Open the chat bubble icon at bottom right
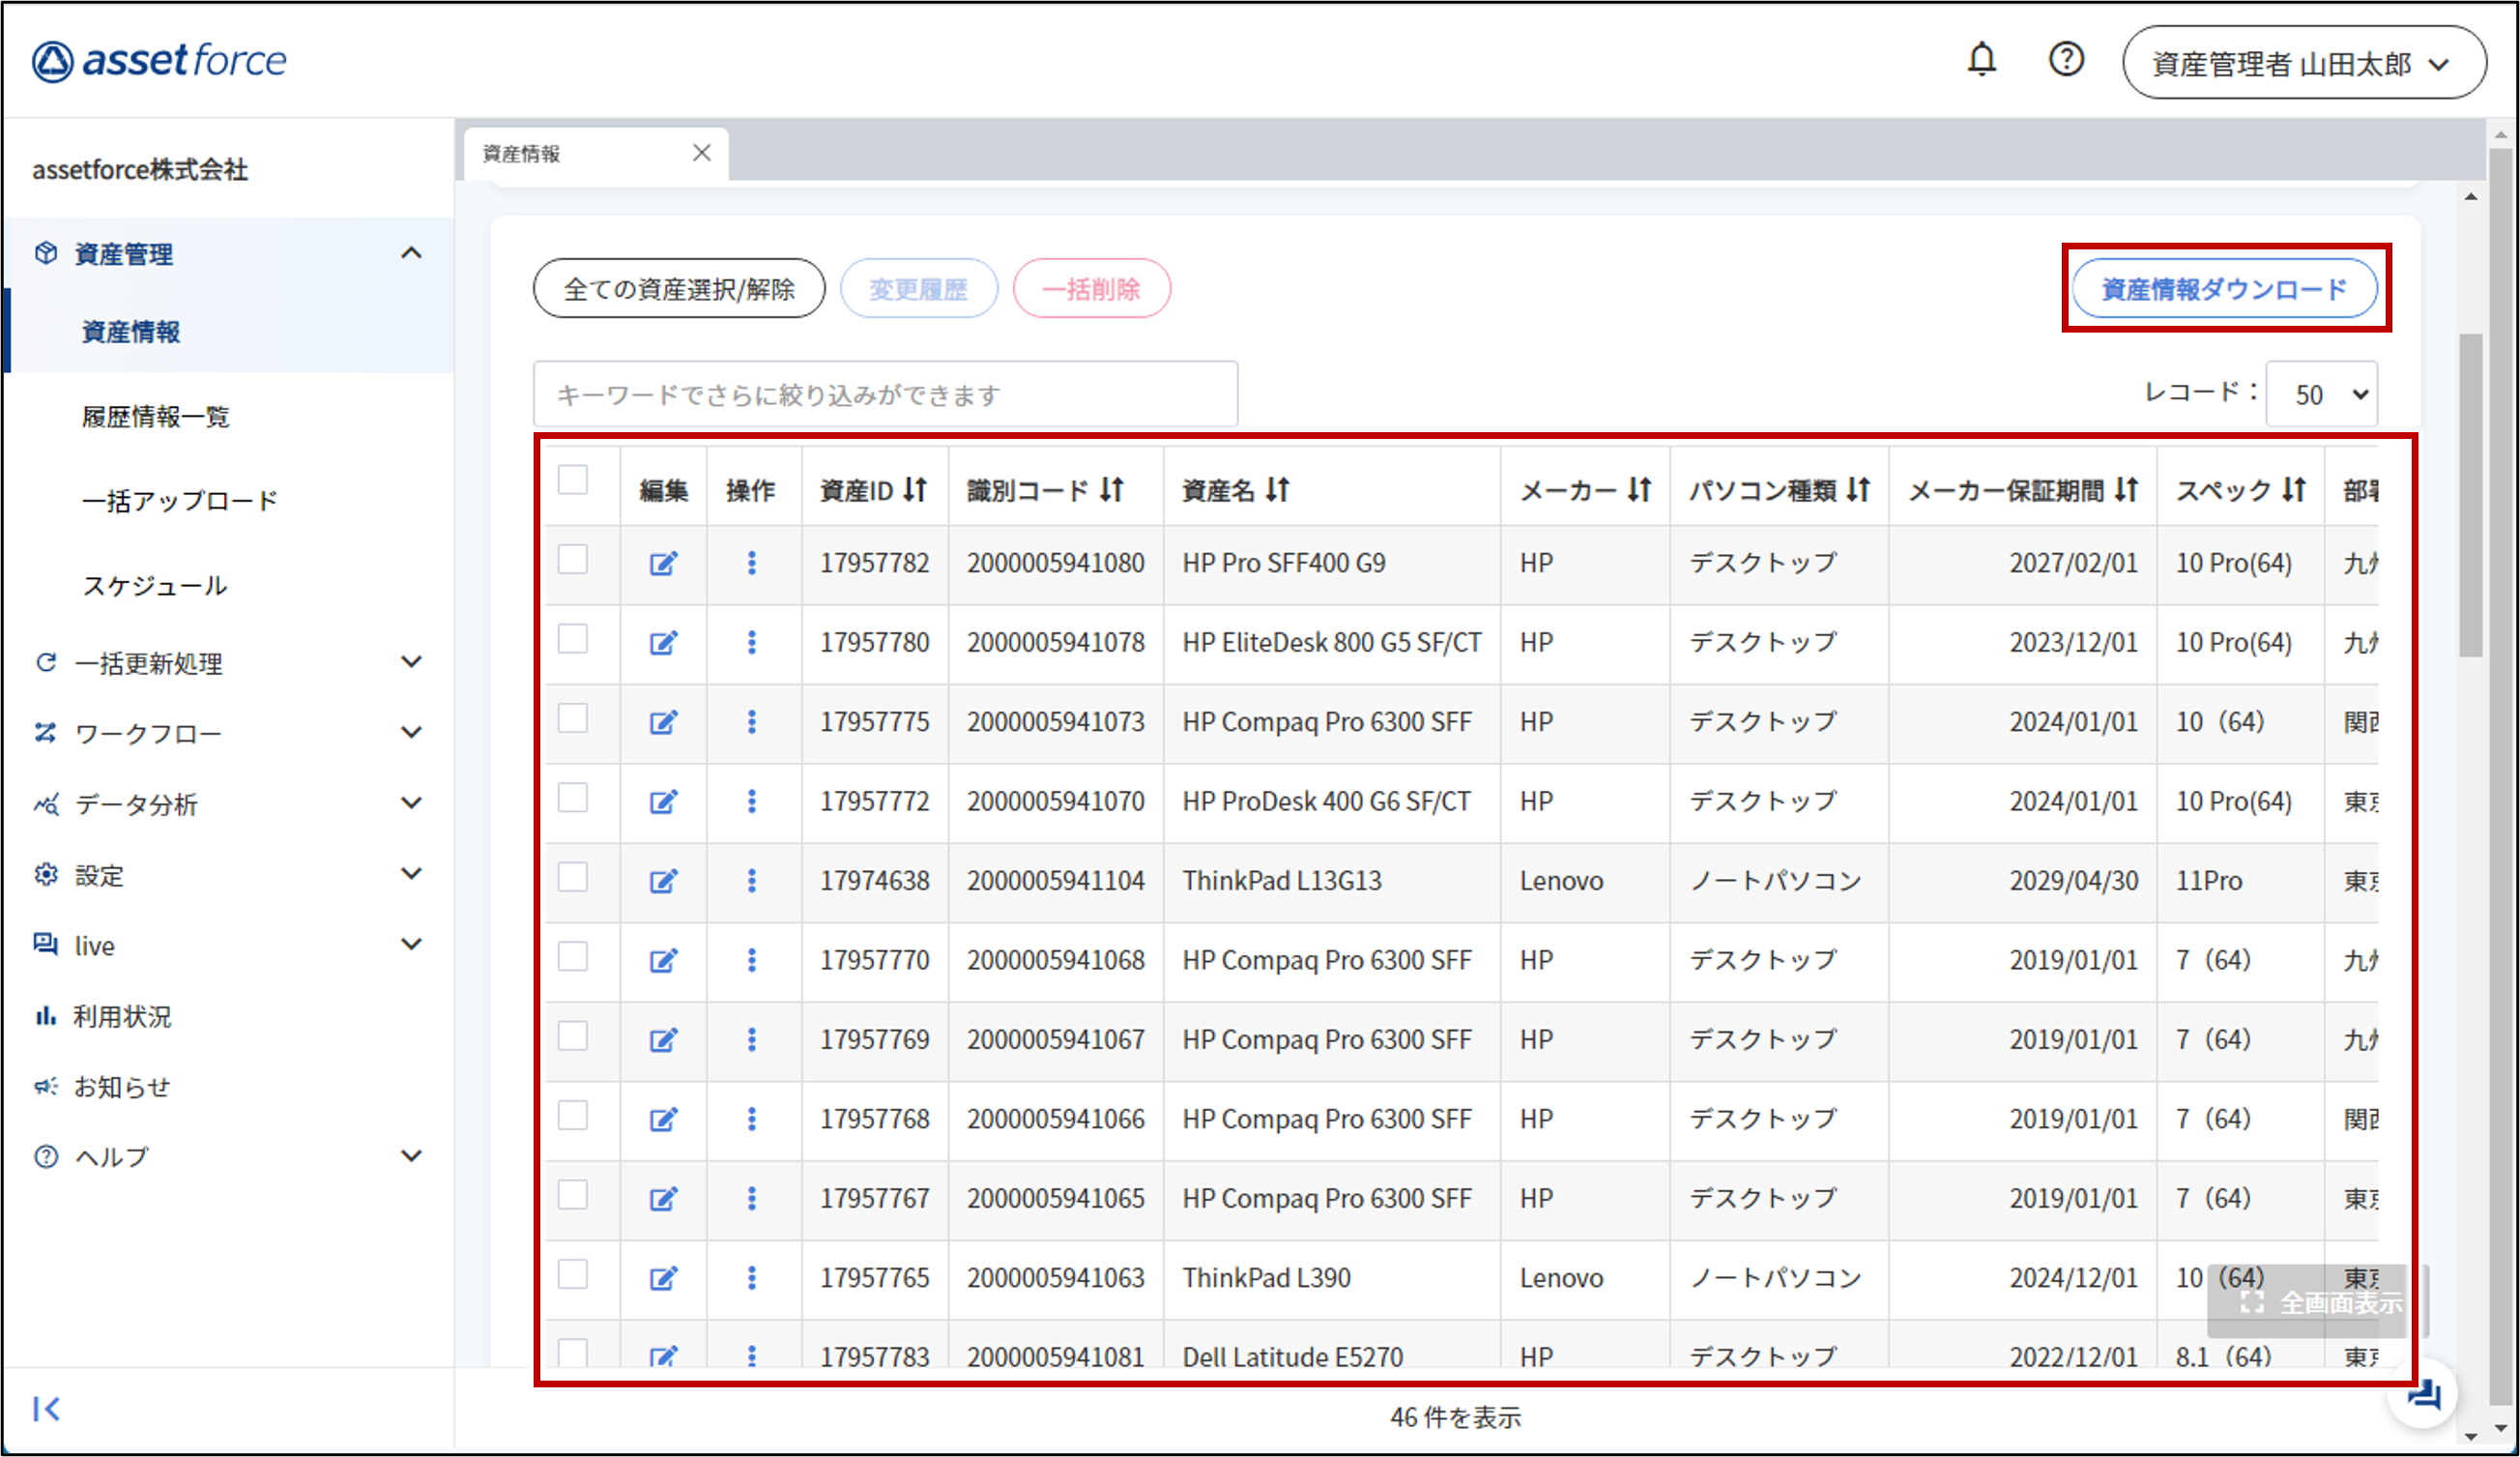The height and width of the screenshot is (1457, 2520). click(2423, 1394)
